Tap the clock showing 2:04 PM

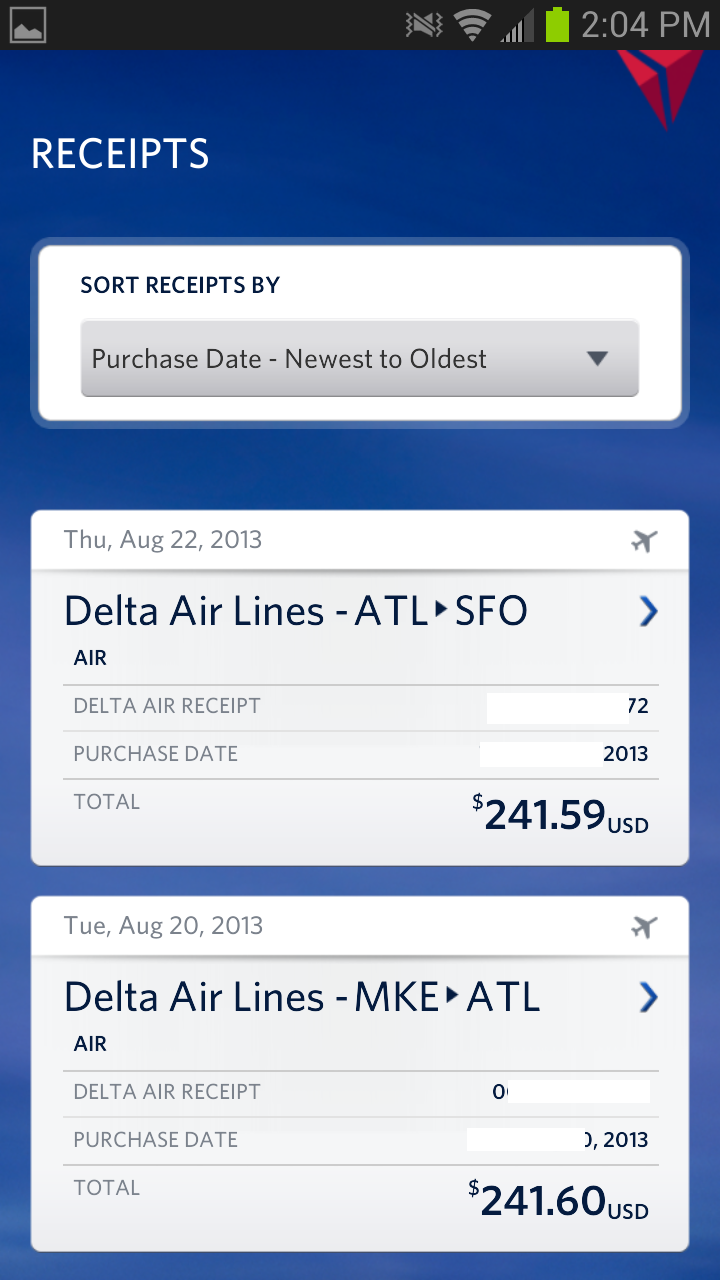click(x=645, y=25)
